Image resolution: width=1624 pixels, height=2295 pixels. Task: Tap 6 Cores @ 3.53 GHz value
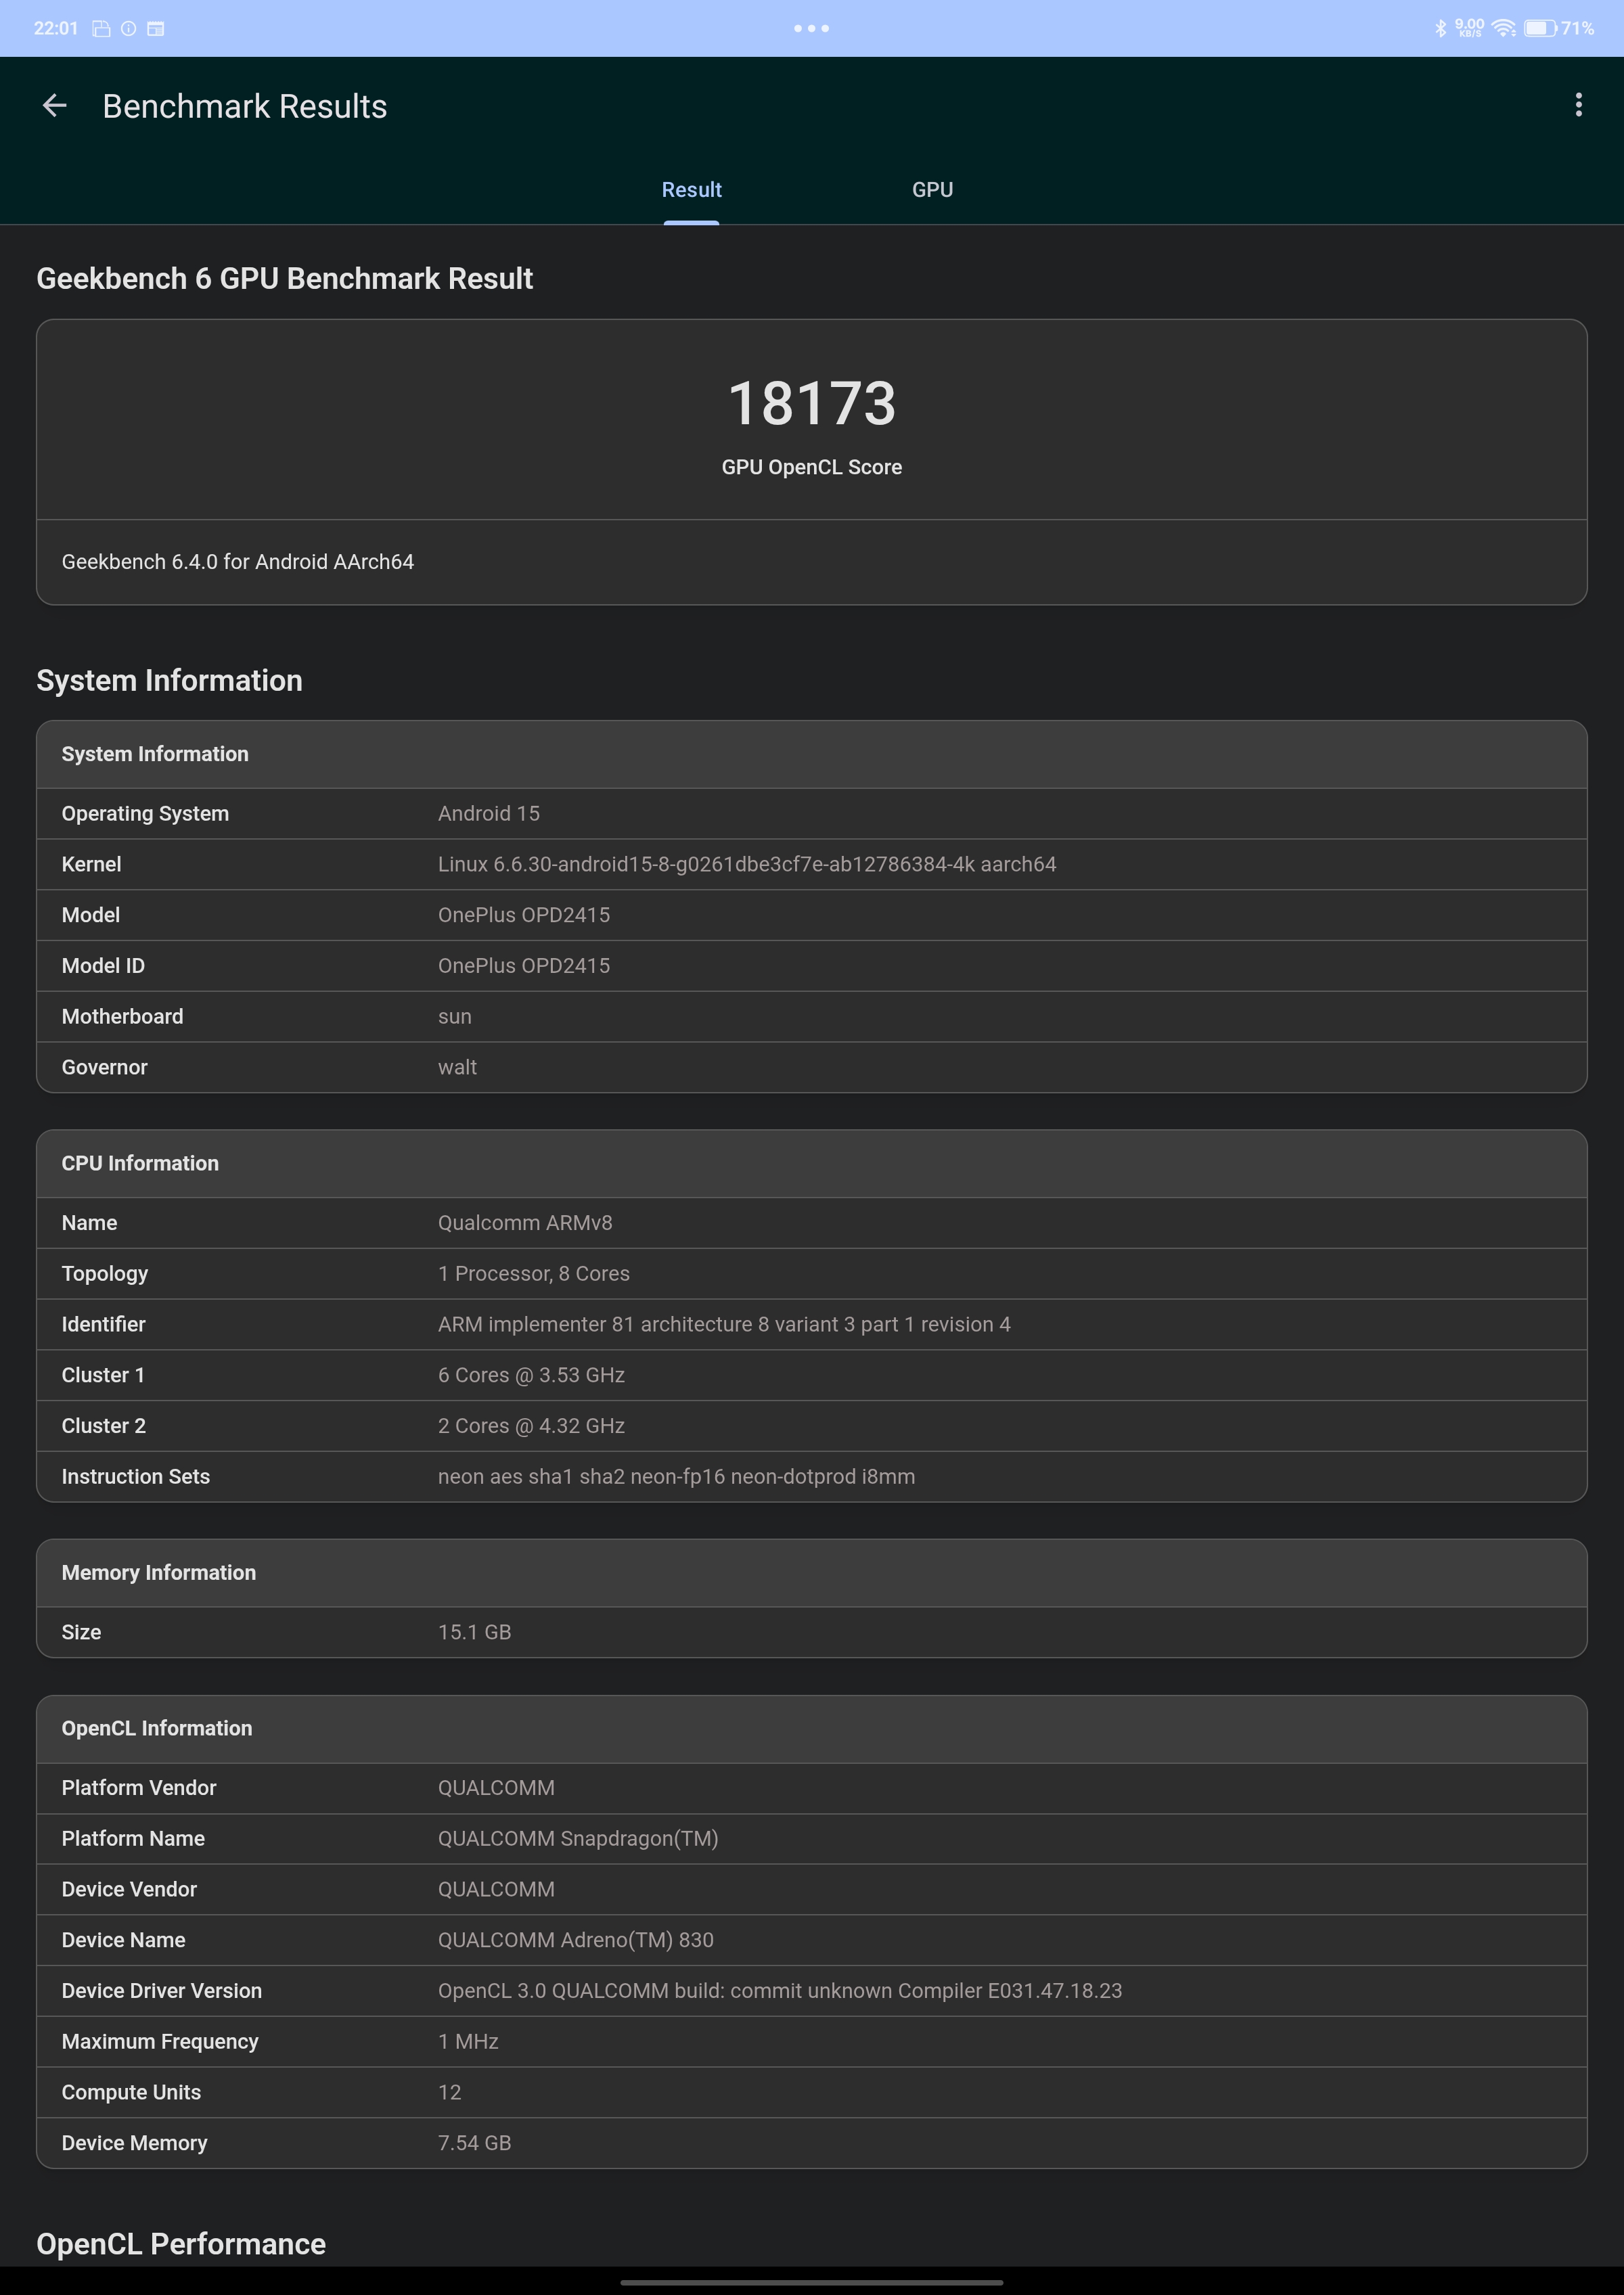point(531,1375)
